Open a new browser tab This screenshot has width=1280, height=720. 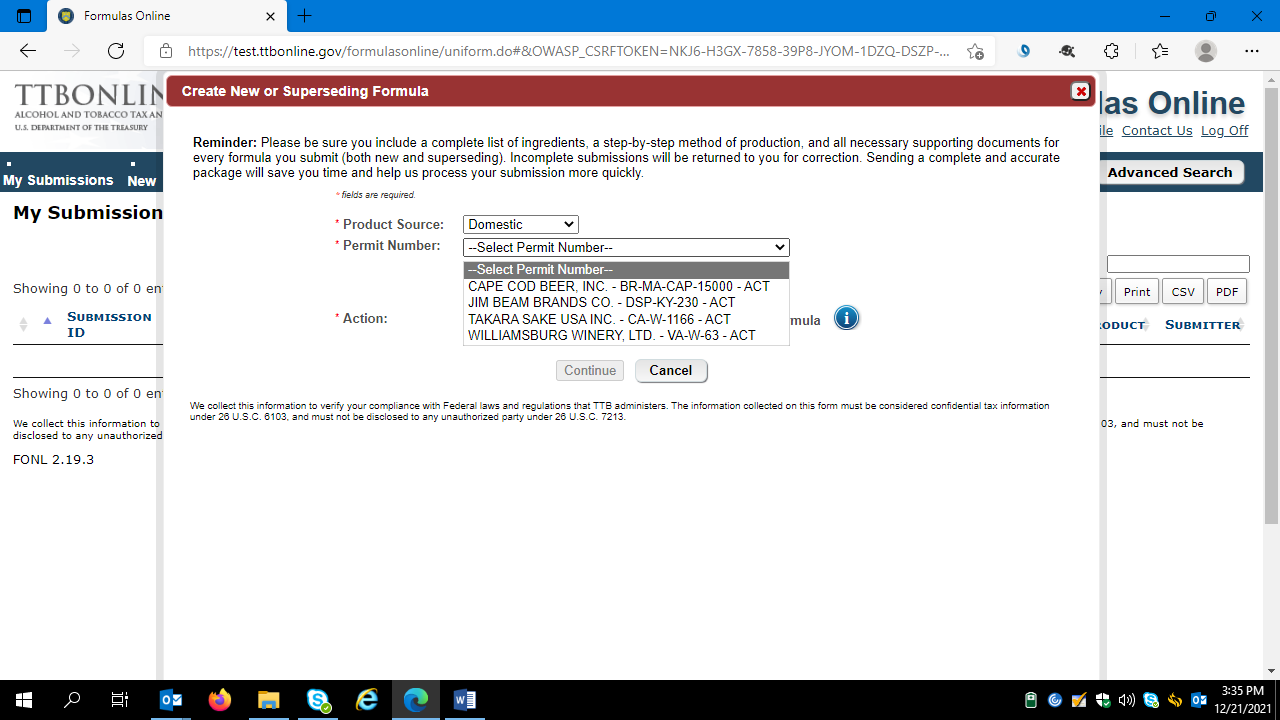(305, 16)
